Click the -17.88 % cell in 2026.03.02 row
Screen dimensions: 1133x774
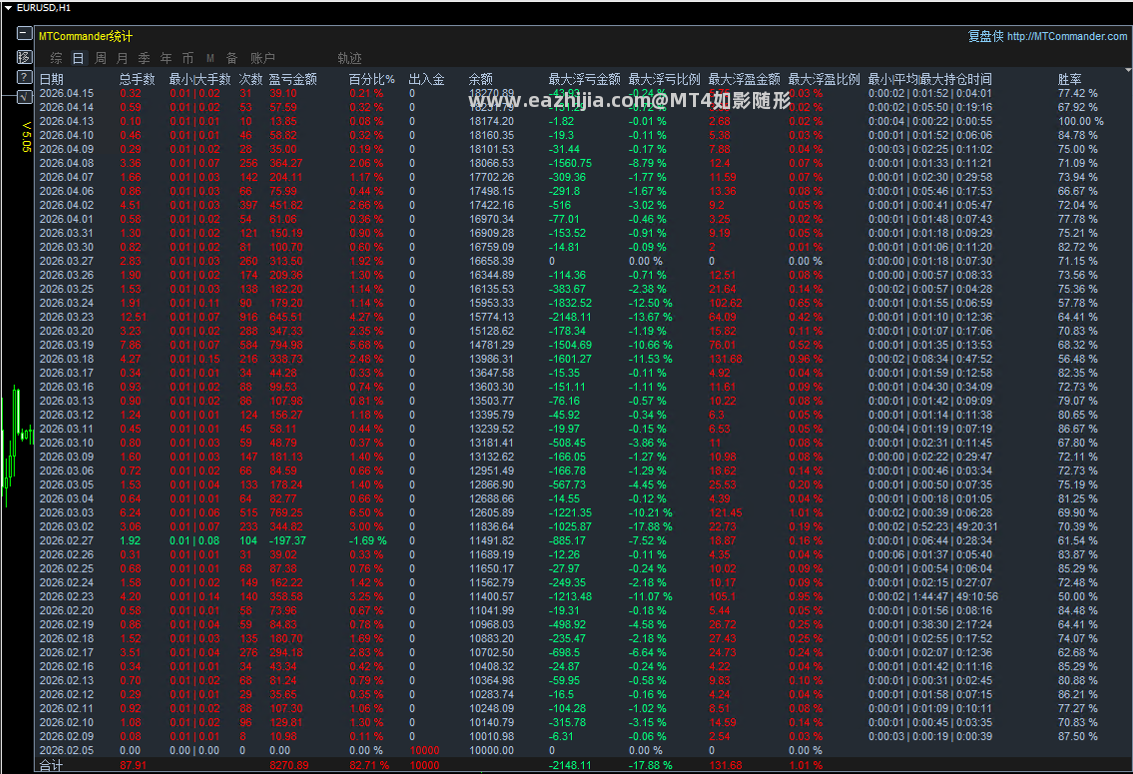pyautogui.click(x=650, y=527)
